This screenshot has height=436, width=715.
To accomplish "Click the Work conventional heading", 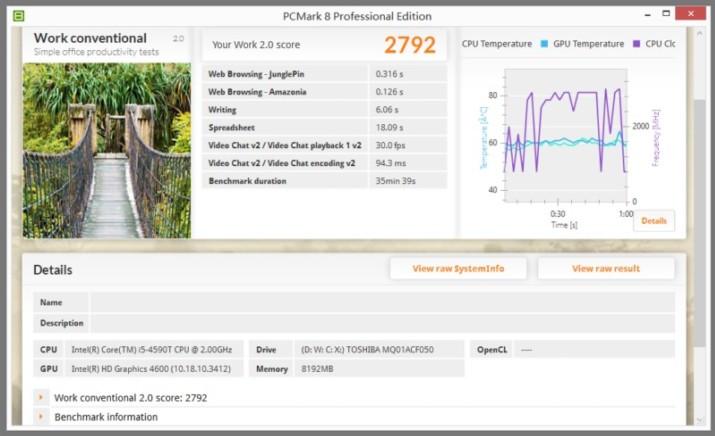I will 90,38.
